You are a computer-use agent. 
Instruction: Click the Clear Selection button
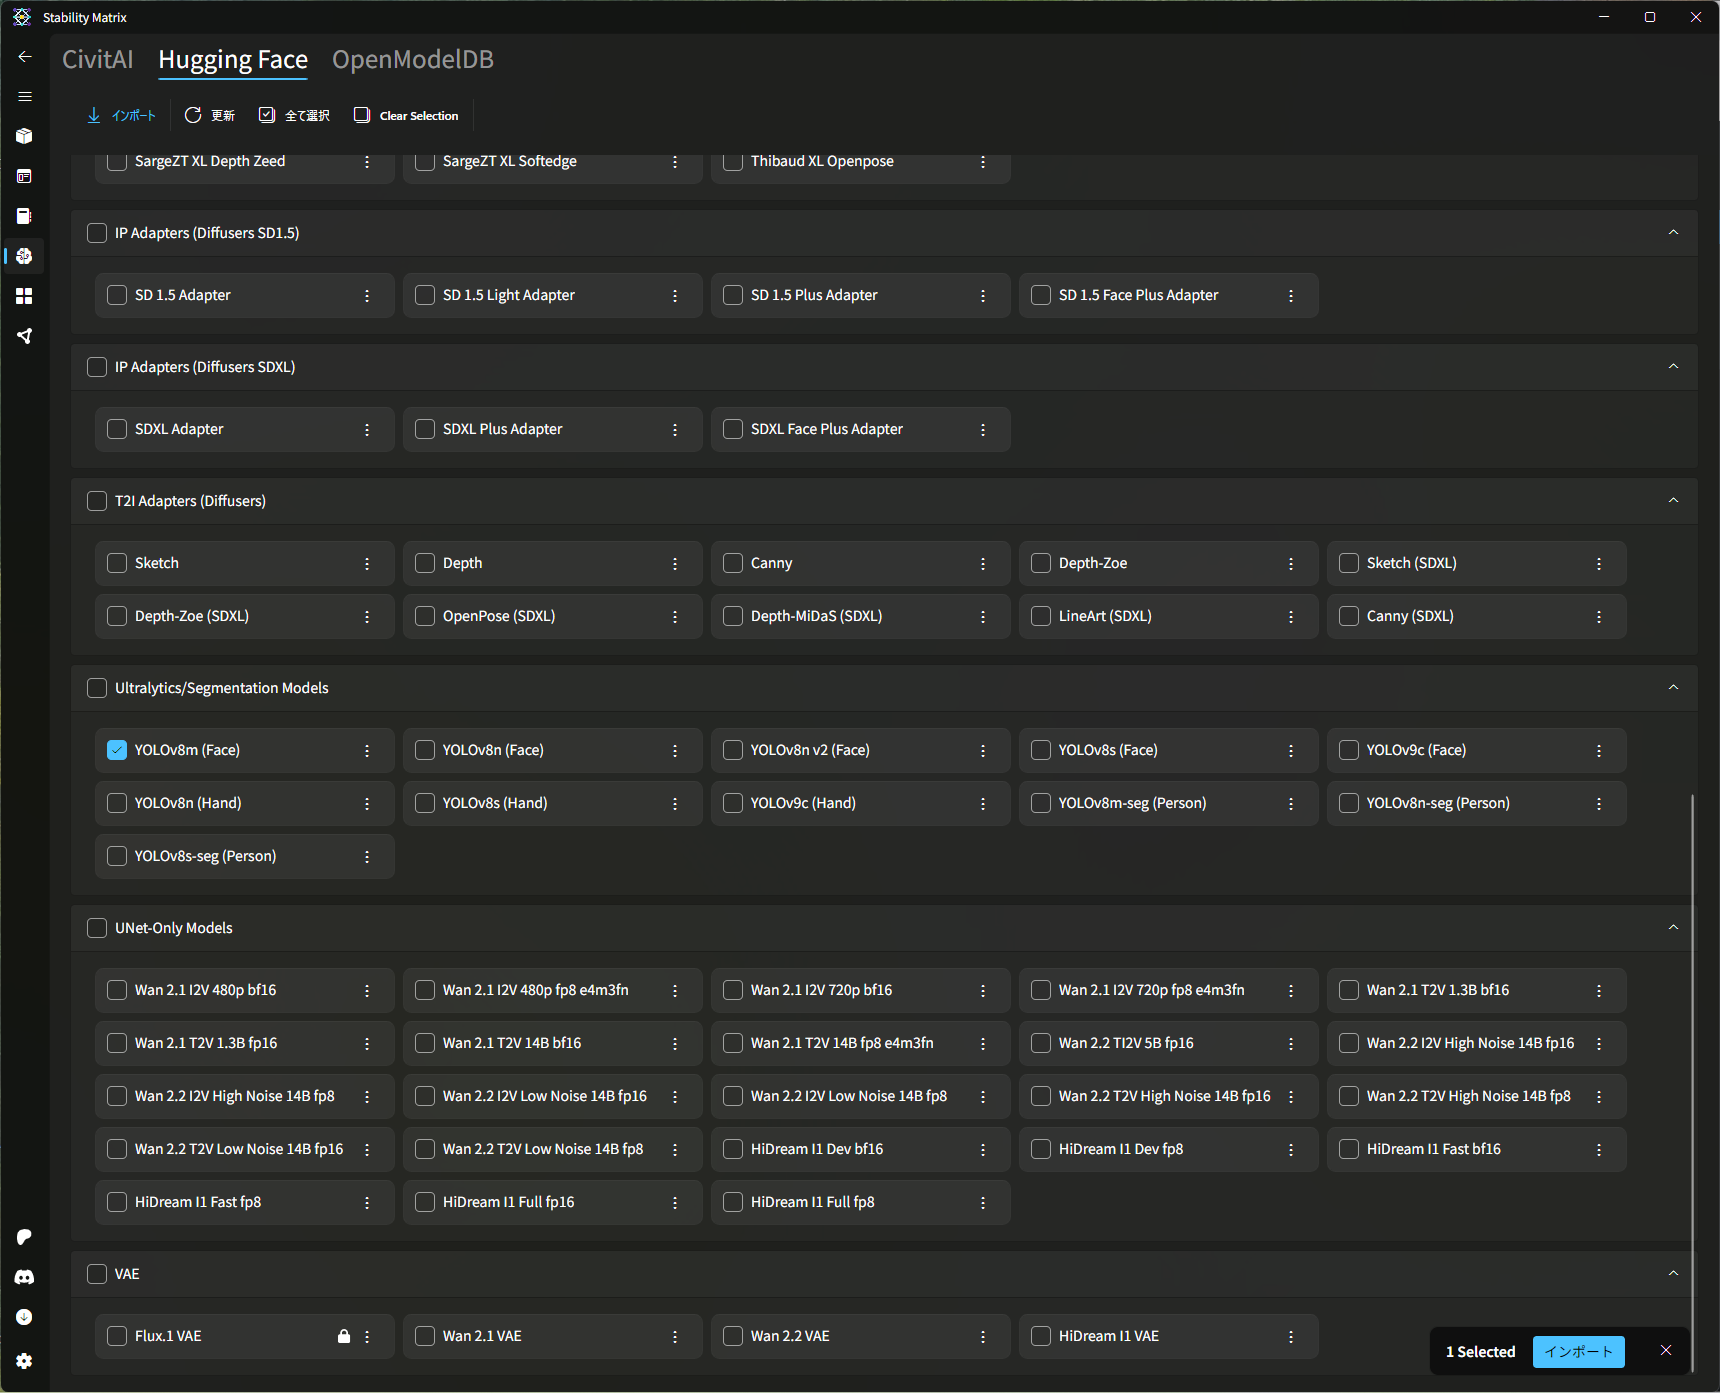tap(406, 116)
